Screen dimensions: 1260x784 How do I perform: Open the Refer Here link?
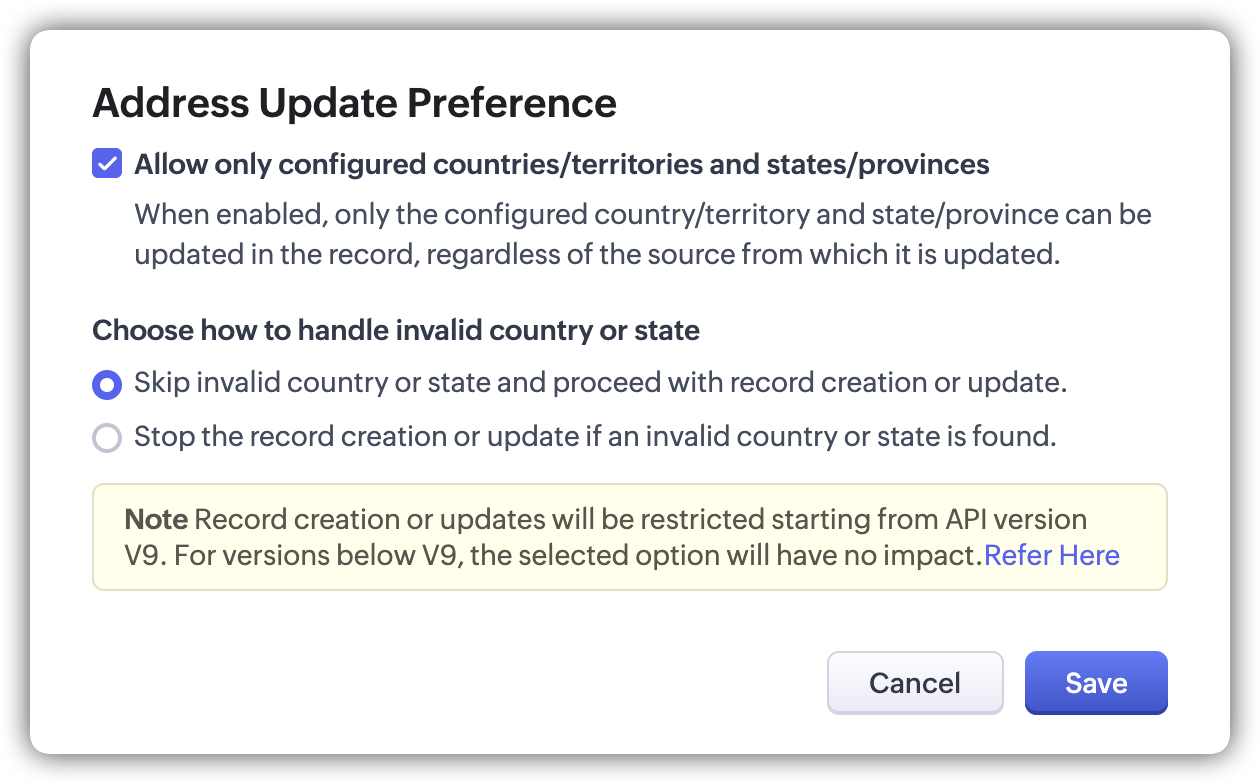pos(1052,555)
